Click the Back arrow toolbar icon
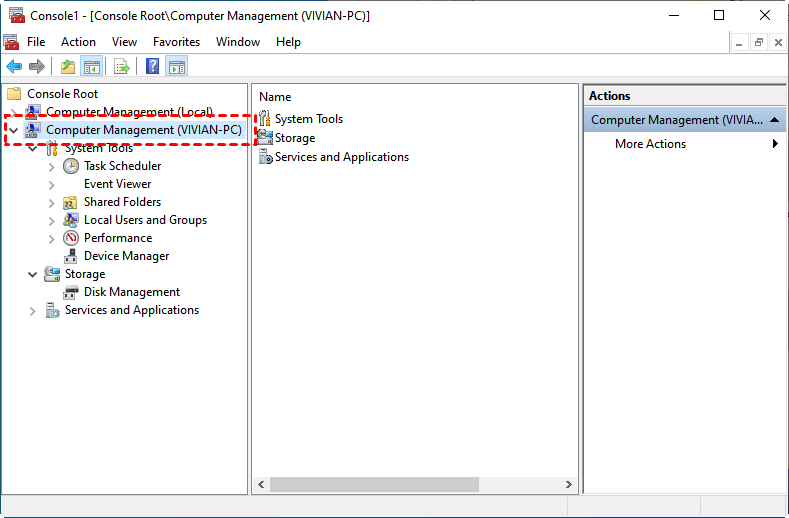The image size is (789, 518). [14, 67]
